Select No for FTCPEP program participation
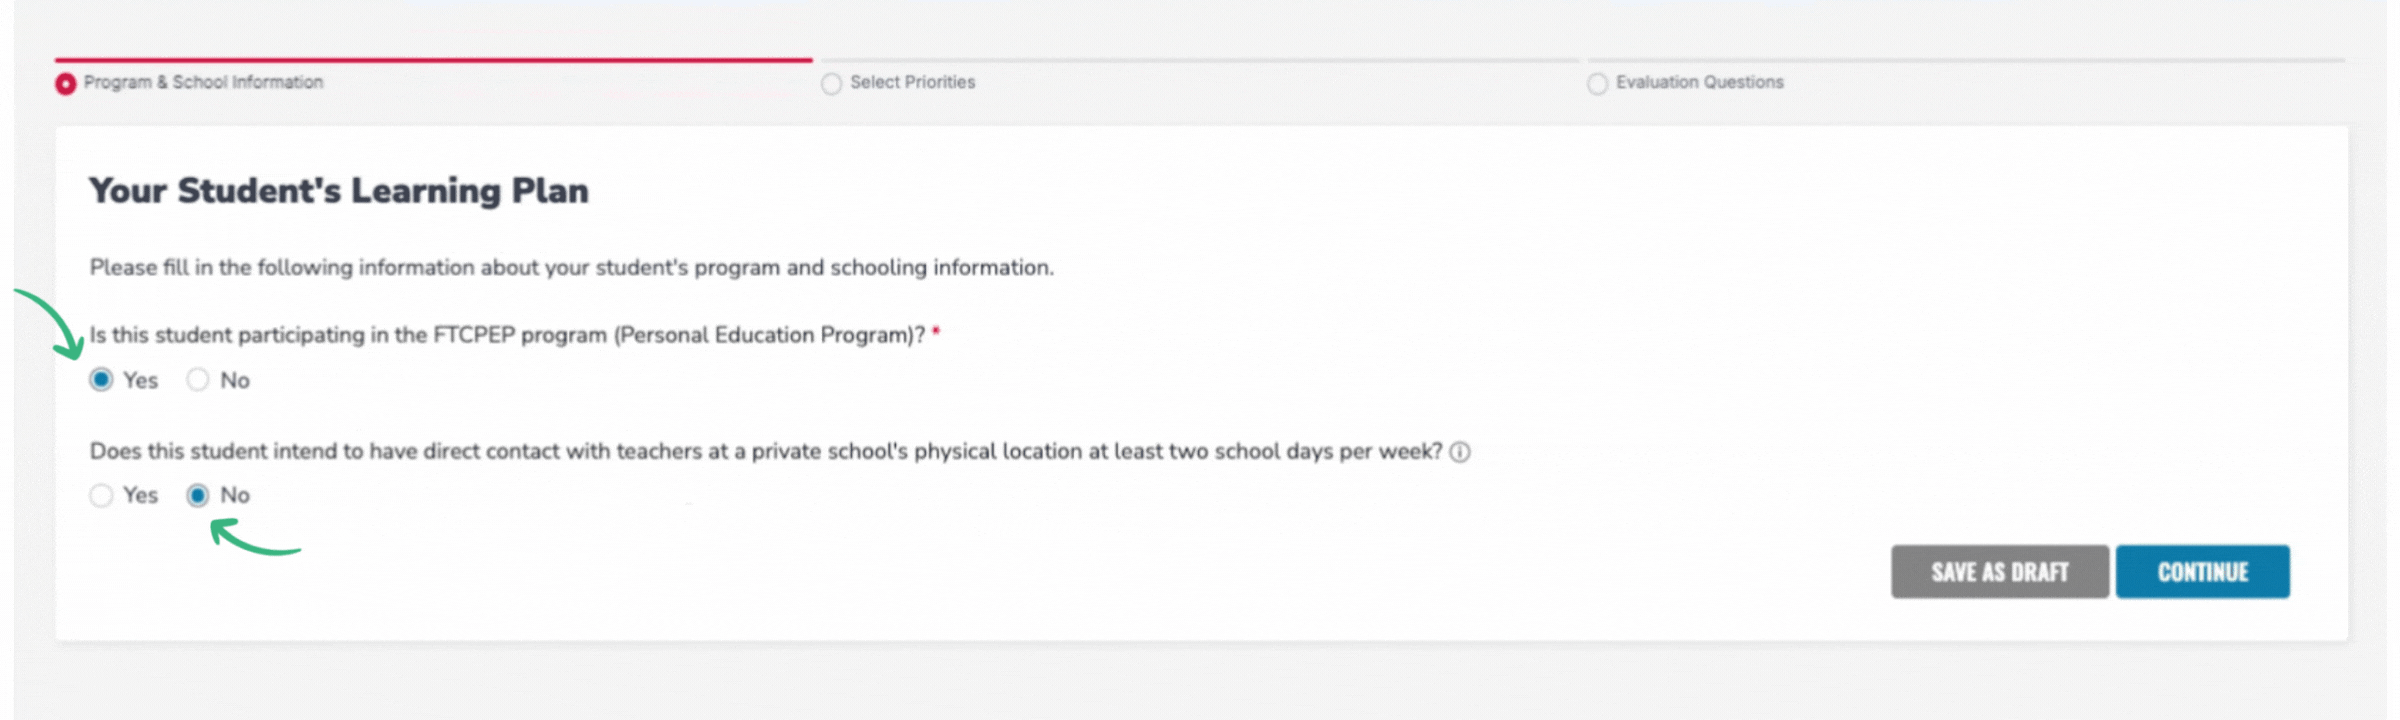This screenshot has width=2400, height=720. 198,380
